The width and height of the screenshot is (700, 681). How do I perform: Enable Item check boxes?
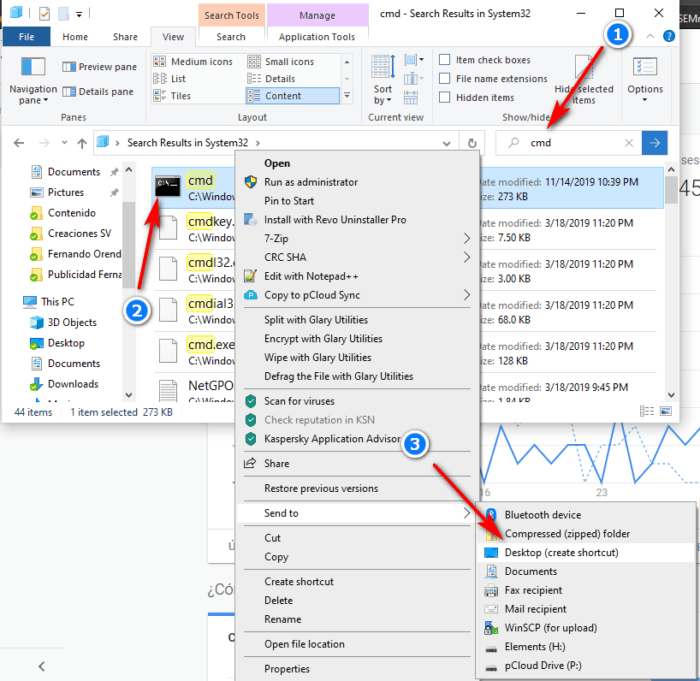pyautogui.click(x=445, y=60)
